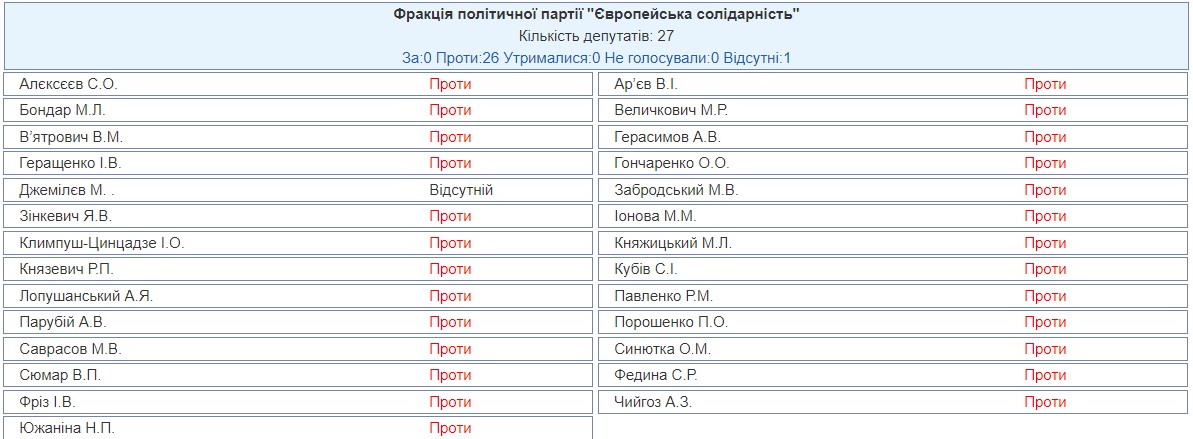This screenshot has height=439, width=1193.
Task: Click the 'Відсутній' status for Джемілєв
Action: tap(461, 189)
